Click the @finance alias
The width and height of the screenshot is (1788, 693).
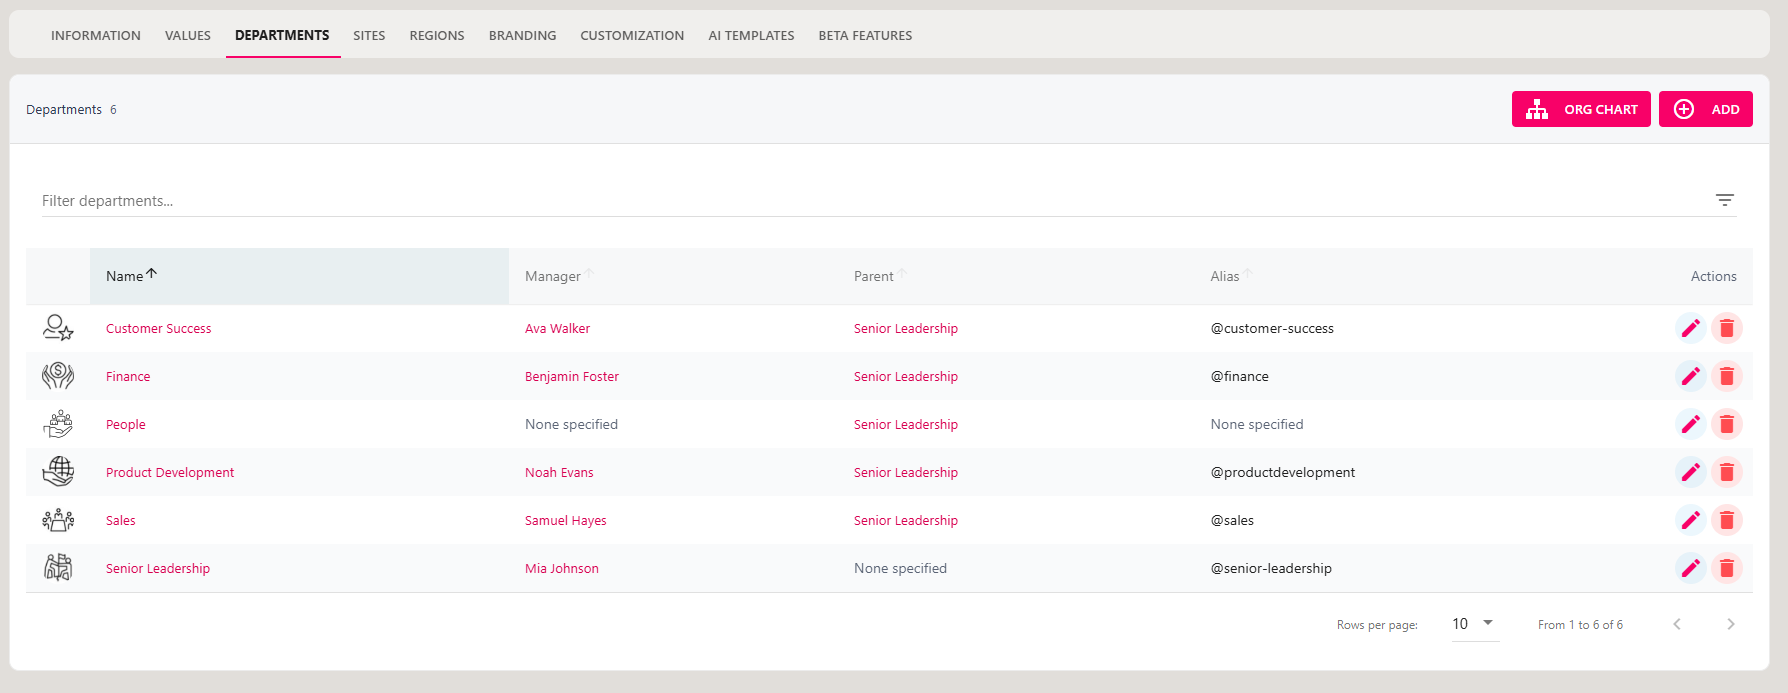[x=1239, y=376]
